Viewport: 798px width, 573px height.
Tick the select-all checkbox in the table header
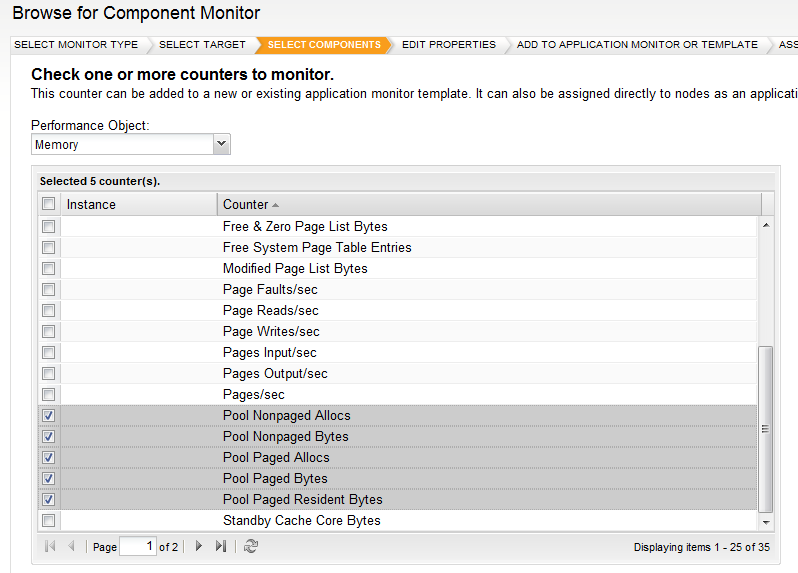click(x=48, y=204)
